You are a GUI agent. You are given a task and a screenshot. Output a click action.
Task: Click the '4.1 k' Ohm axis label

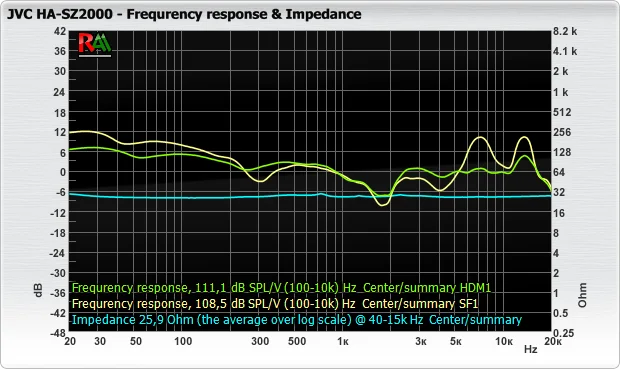565,51
